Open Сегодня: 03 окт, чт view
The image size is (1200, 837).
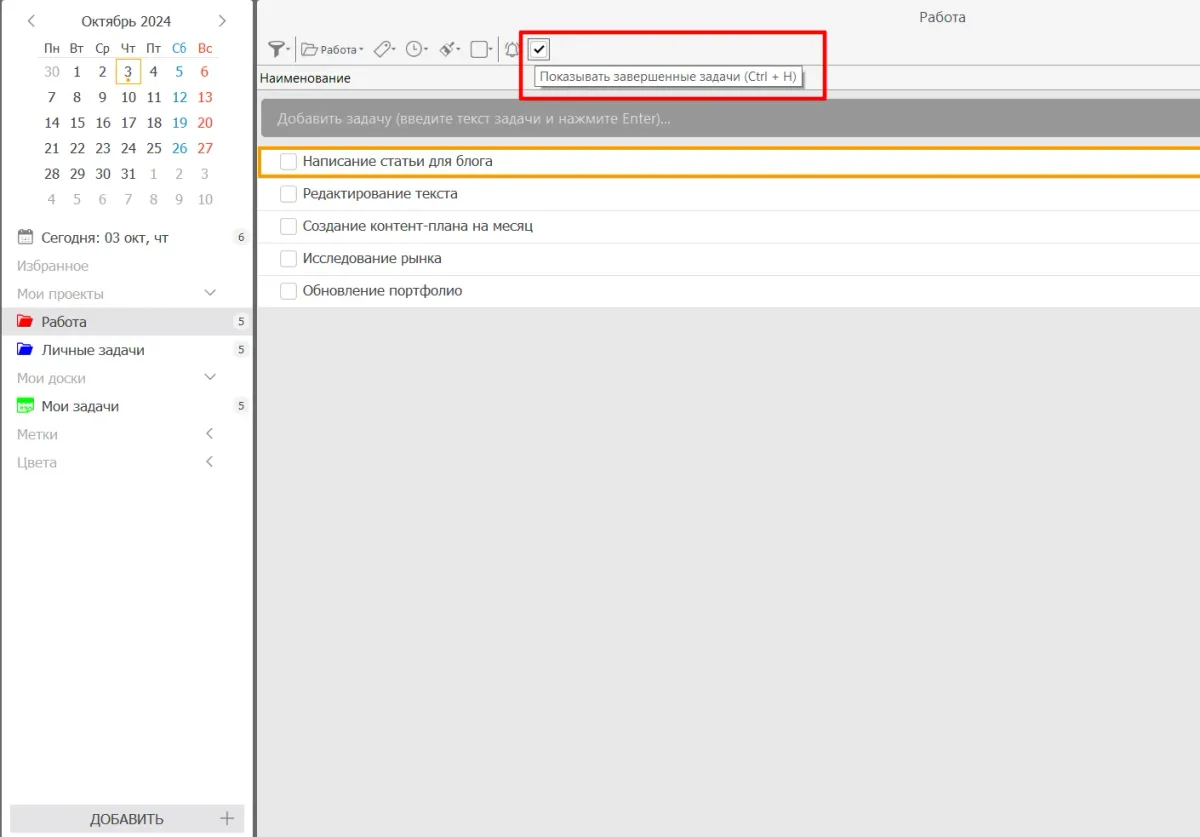(x=104, y=237)
